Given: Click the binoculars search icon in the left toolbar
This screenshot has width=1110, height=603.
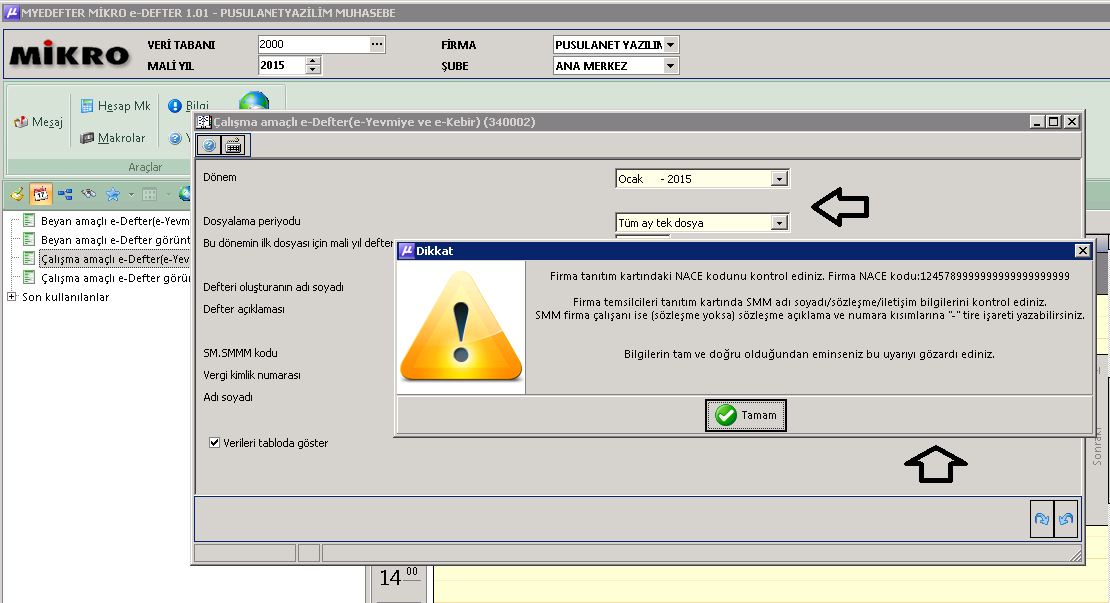Looking at the screenshot, I should click(x=88, y=193).
